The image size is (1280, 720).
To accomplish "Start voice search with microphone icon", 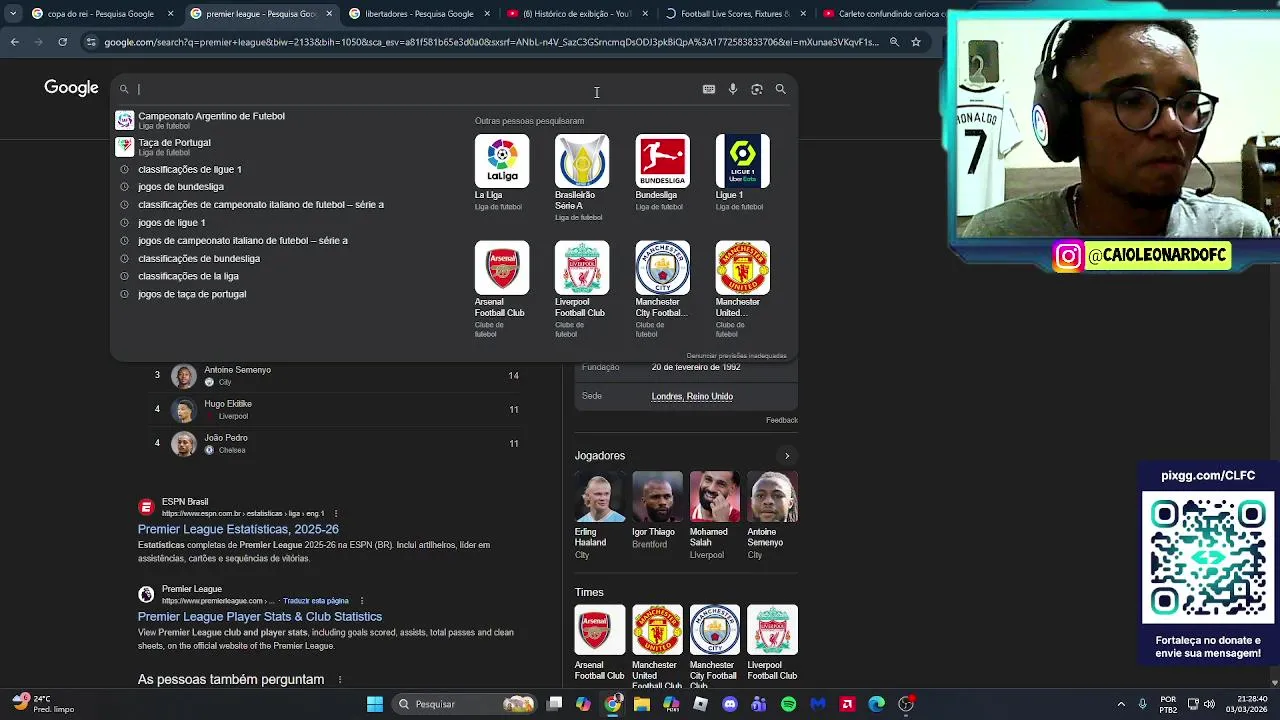I will coord(733,89).
